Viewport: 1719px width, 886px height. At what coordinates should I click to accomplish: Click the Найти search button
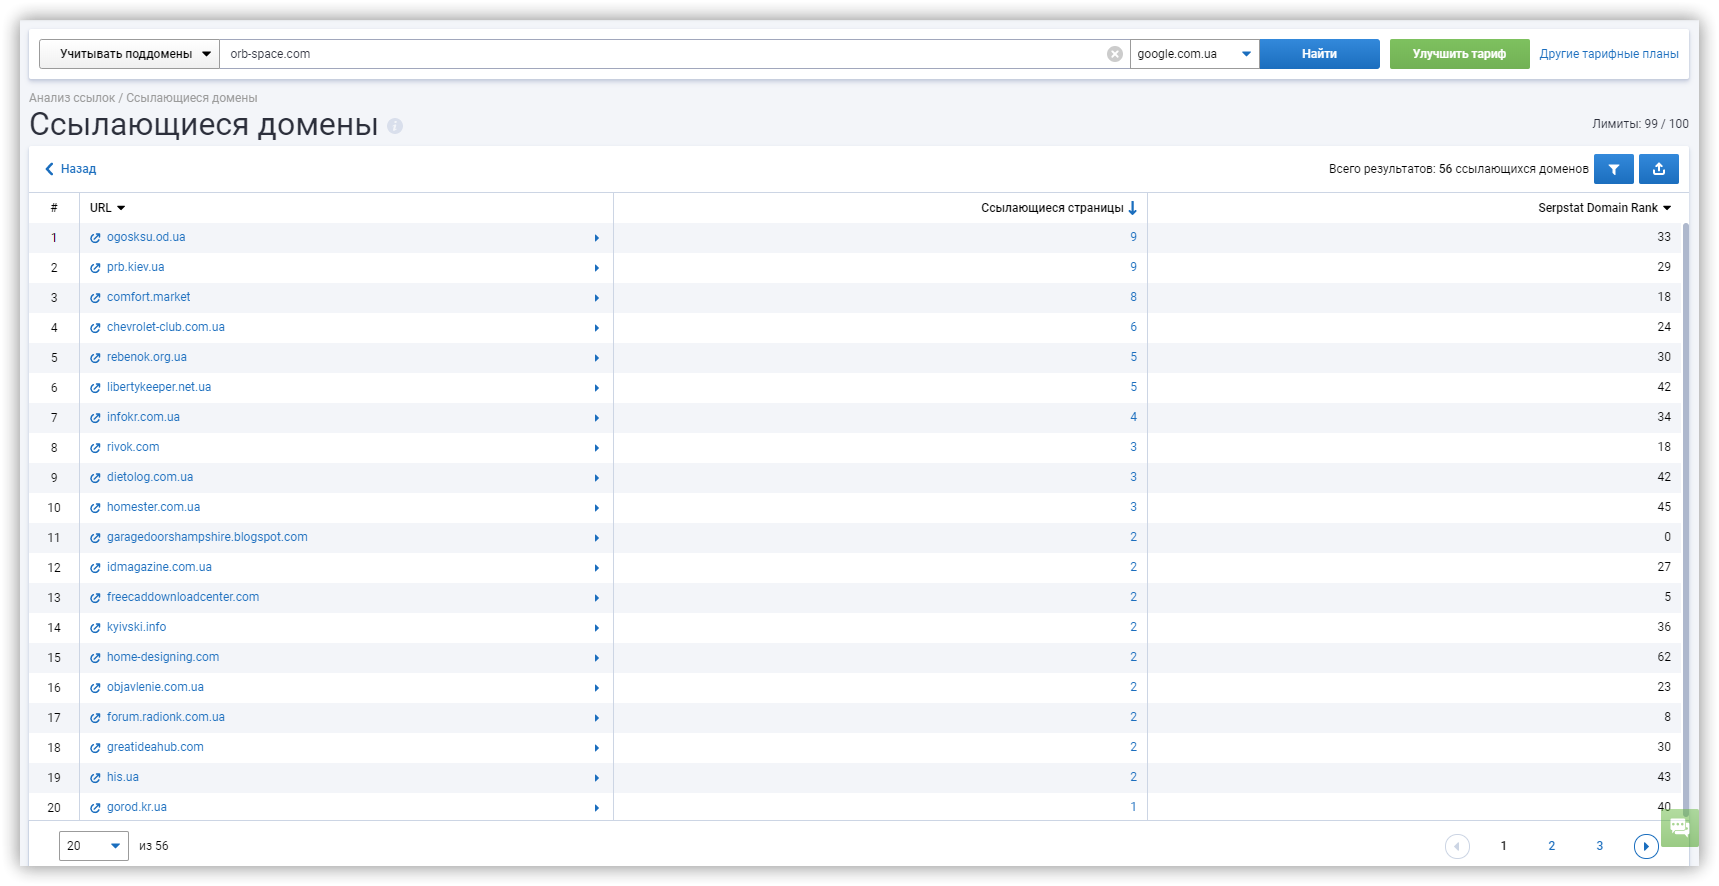[x=1319, y=54]
